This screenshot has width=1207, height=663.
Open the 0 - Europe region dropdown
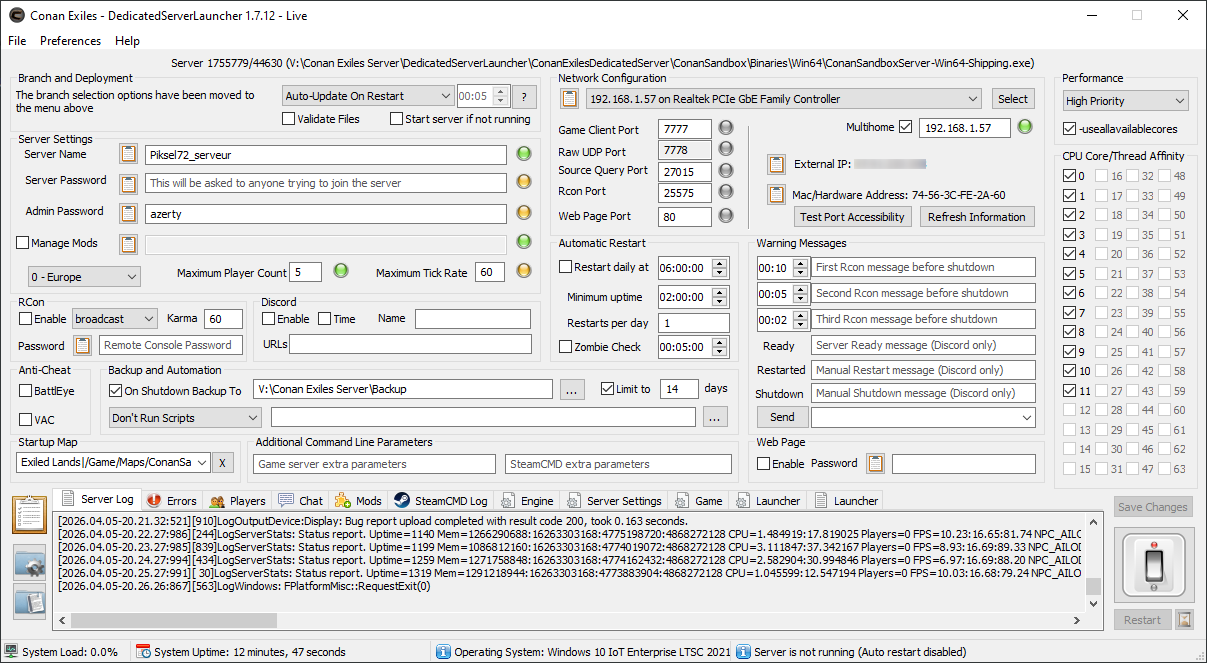click(84, 276)
